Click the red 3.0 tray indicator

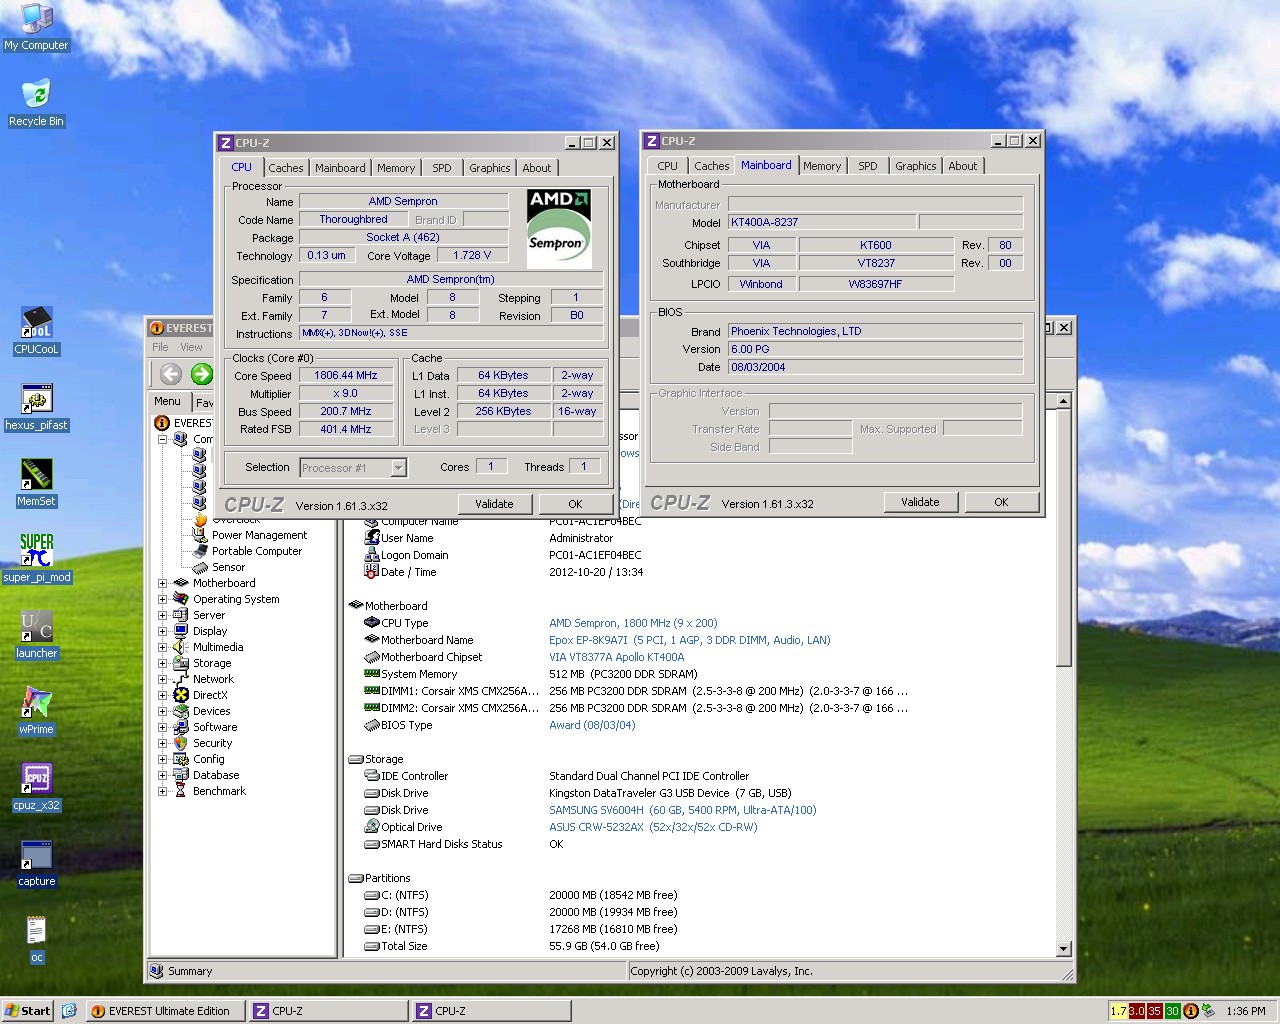click(1136, 1011)
